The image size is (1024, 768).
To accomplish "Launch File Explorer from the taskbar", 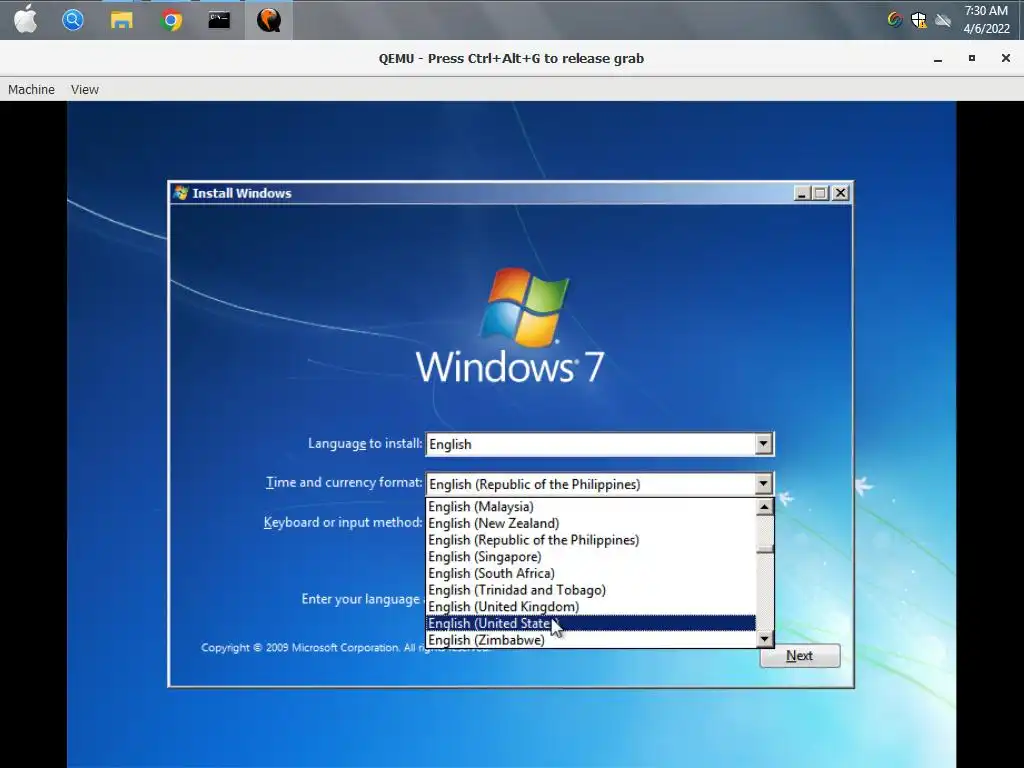I will tap(121, 20).
